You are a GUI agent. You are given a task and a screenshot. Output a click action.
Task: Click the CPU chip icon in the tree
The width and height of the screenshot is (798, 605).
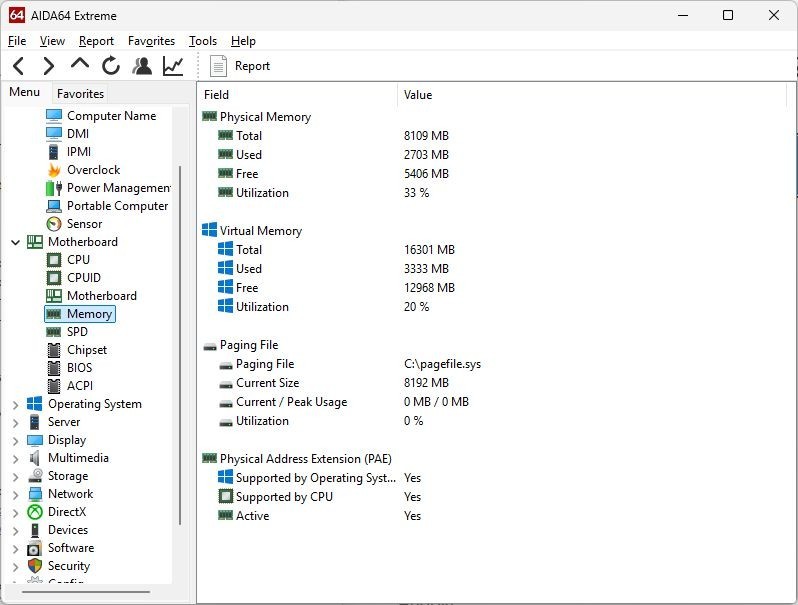coord(54,260)
